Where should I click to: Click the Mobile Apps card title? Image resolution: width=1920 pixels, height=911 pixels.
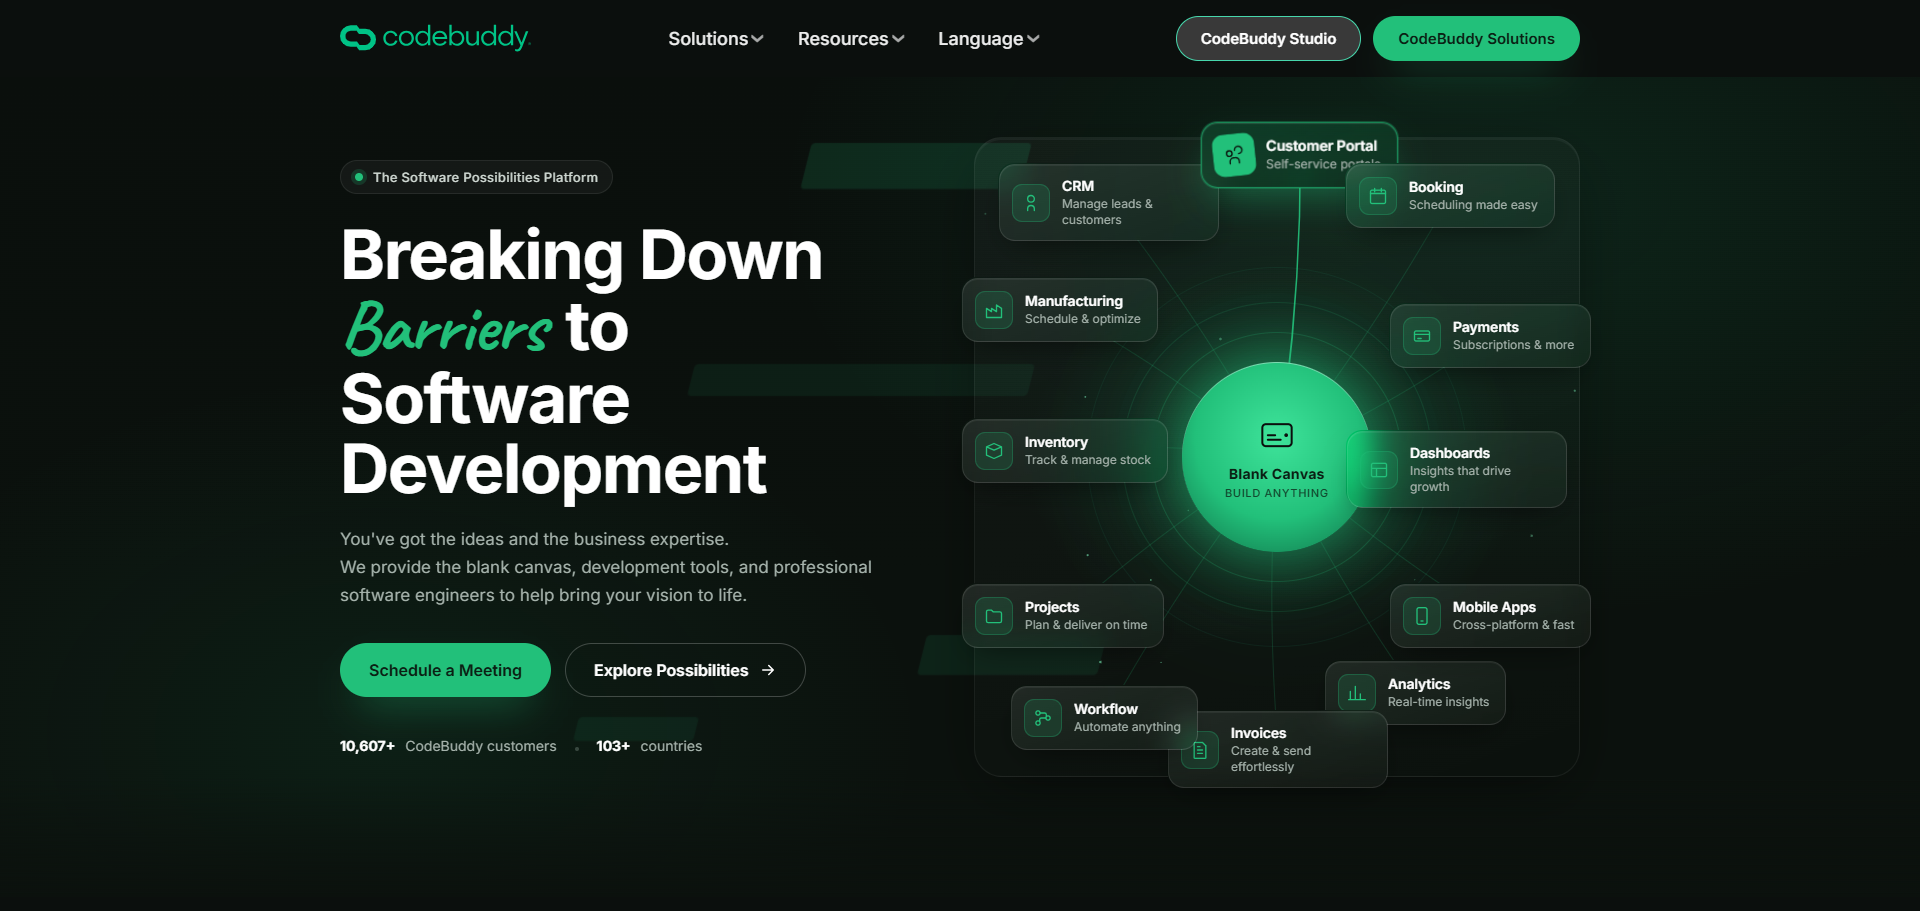1494,607
